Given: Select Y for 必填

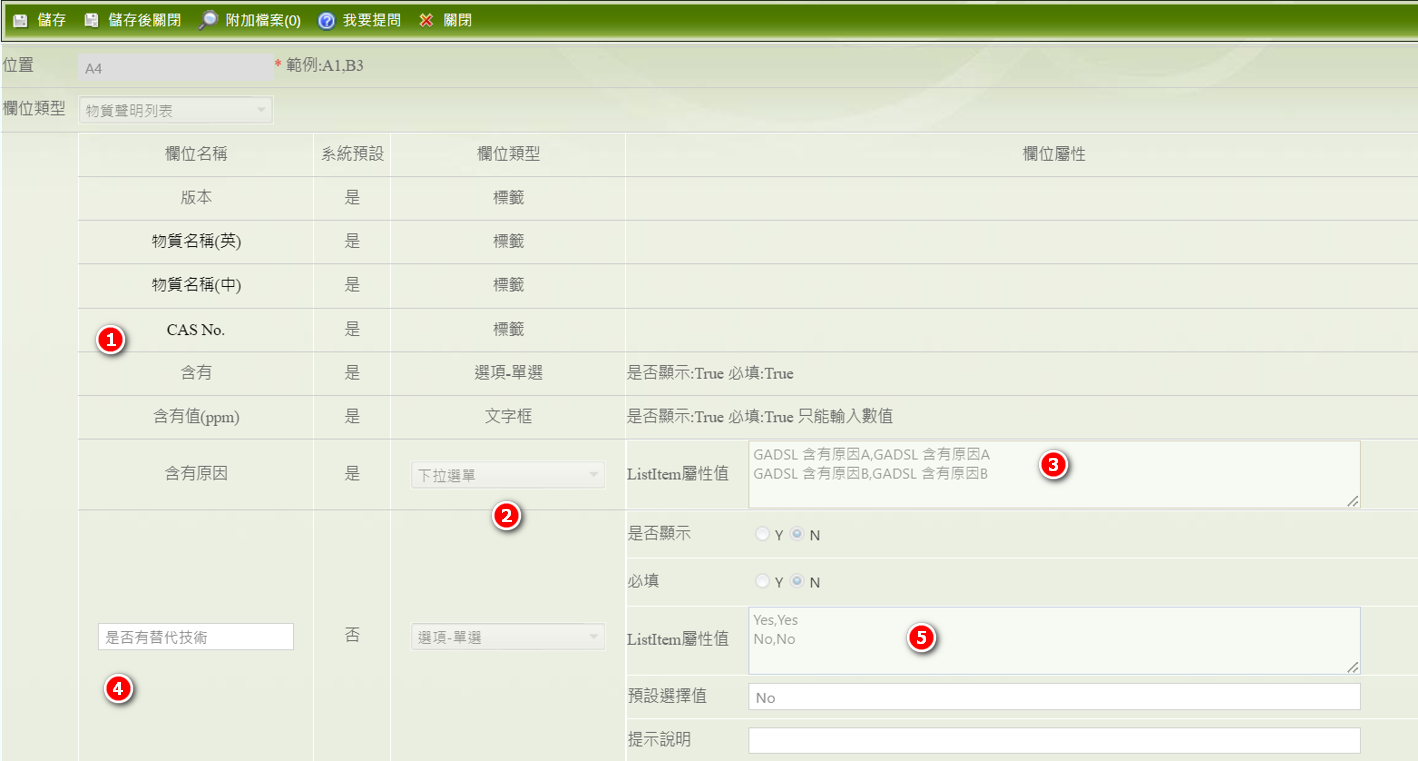Looking at the screenshot, I should point(763,582).
